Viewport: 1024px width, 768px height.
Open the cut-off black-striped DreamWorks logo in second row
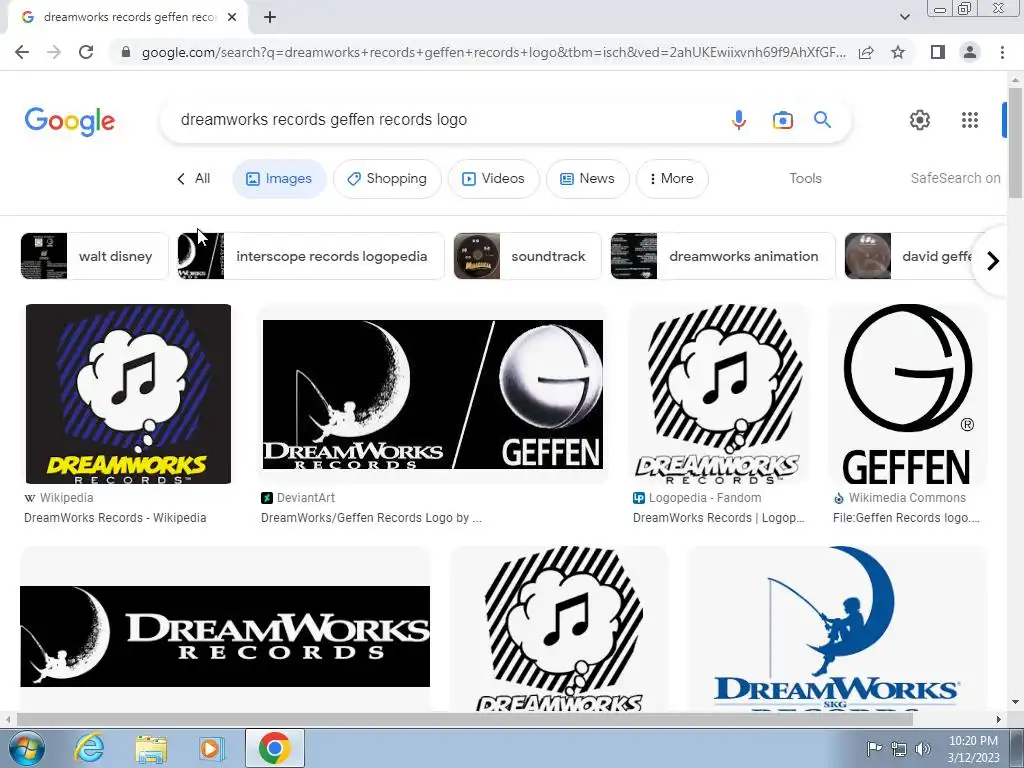(560, 629)
